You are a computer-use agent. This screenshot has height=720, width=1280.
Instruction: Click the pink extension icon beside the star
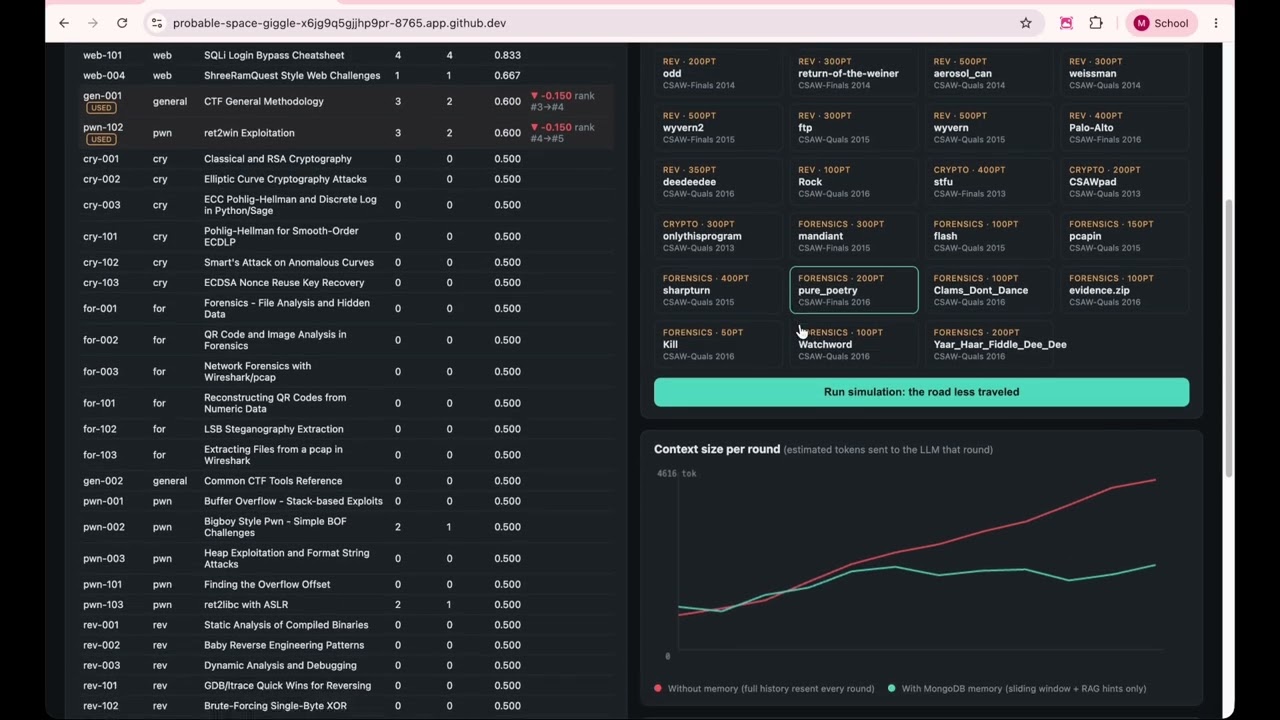point(1066,23)
